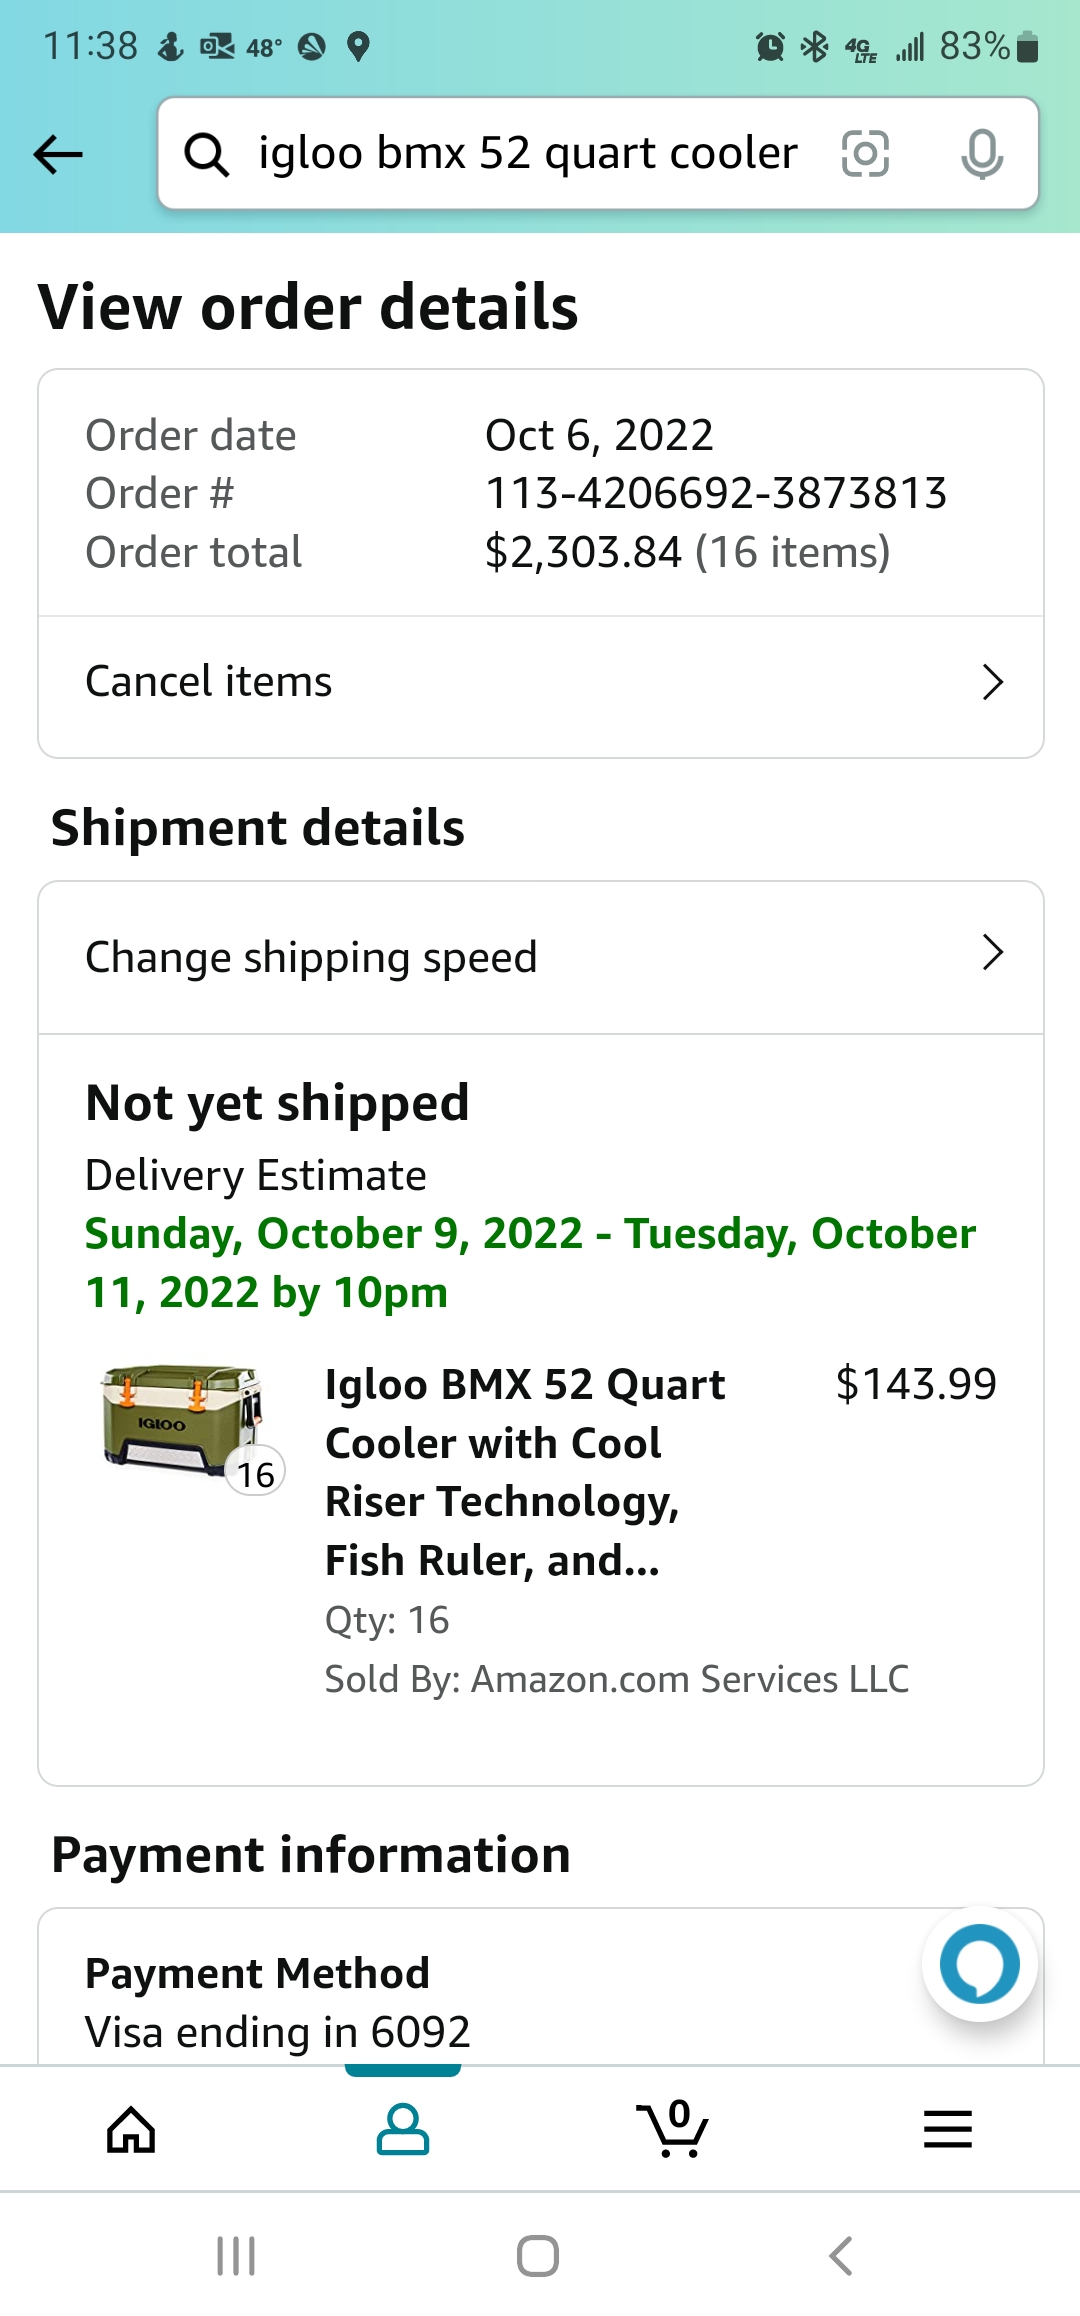Expand the Change shipping speed chevron
Image resolution: width=1080 pixels, height=2316 pixels.
tap(992, 953)
